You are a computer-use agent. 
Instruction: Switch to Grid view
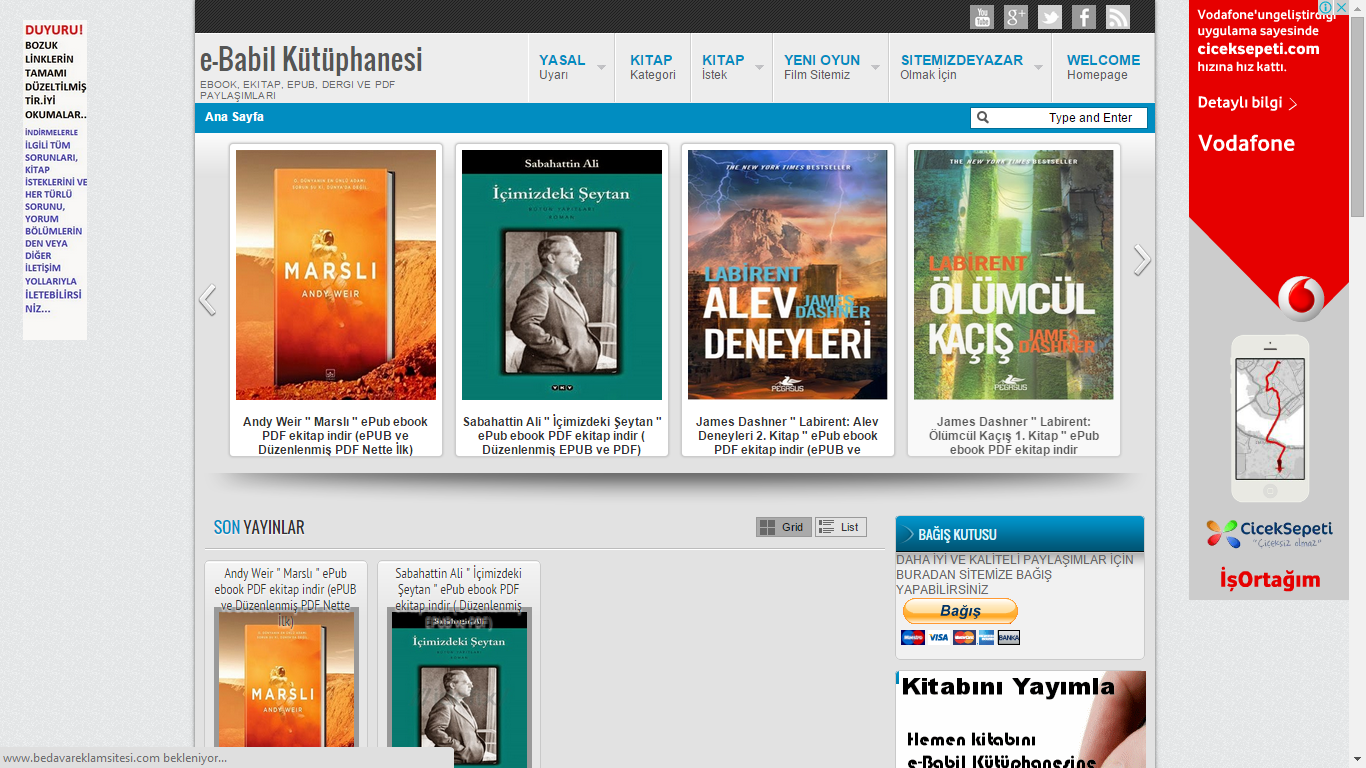[783, 527]
